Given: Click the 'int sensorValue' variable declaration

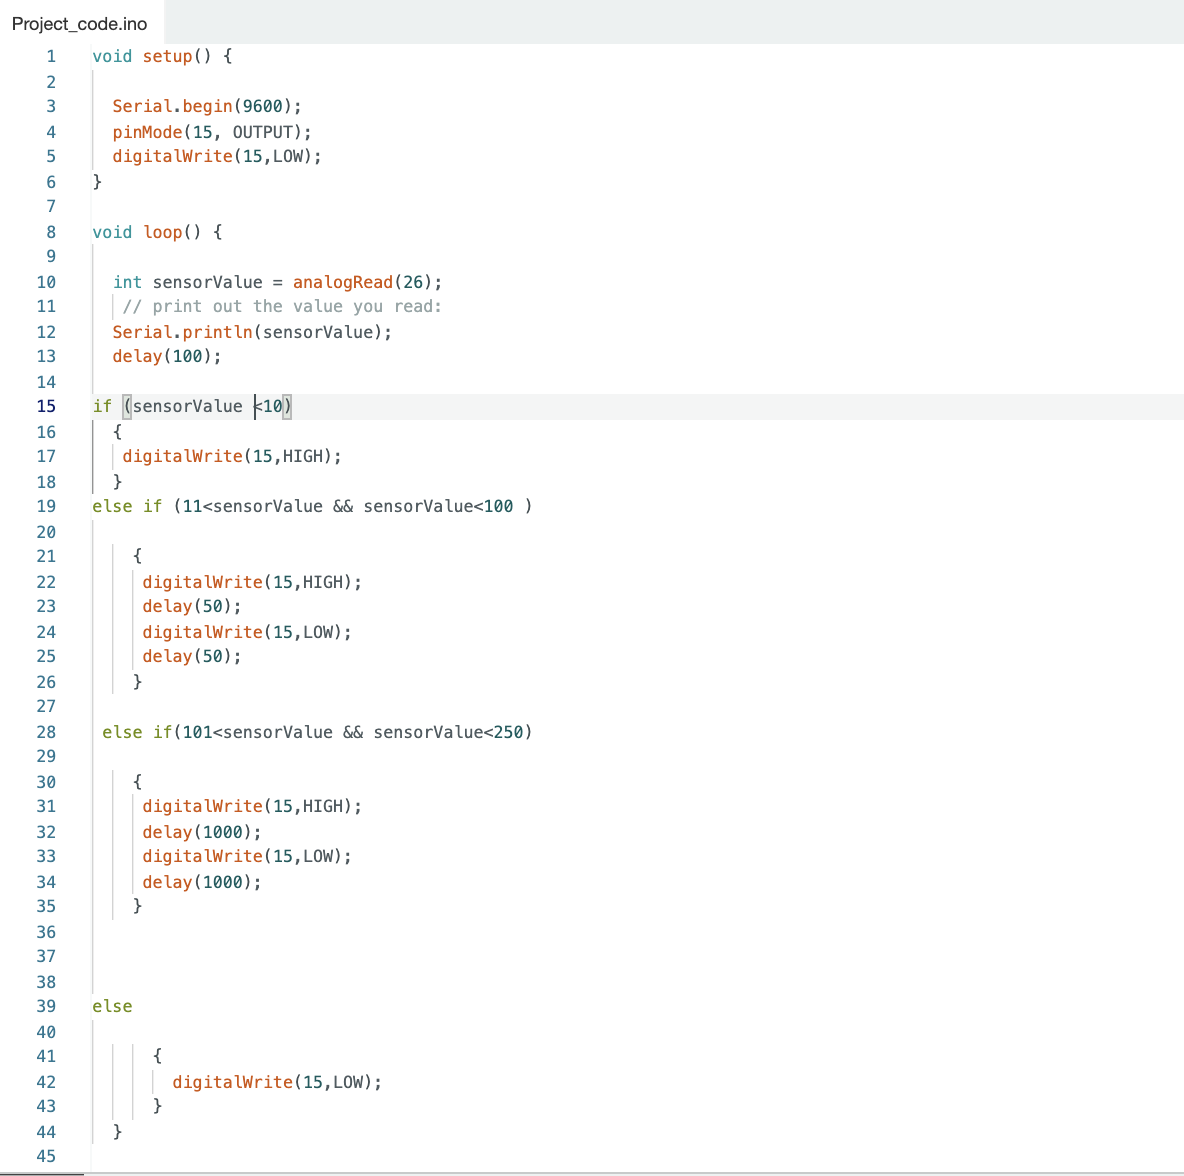Looking at the screenshot, I should [187, 282].
